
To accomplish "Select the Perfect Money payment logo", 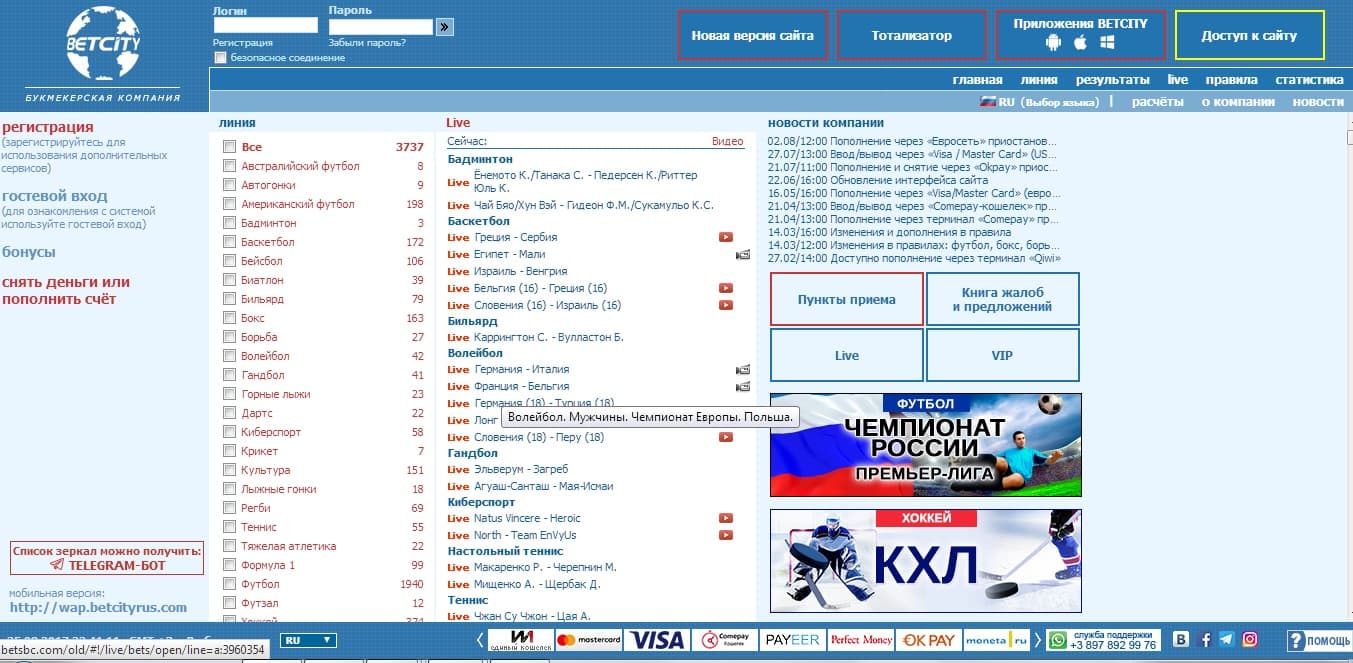I will tap(861, 640).
